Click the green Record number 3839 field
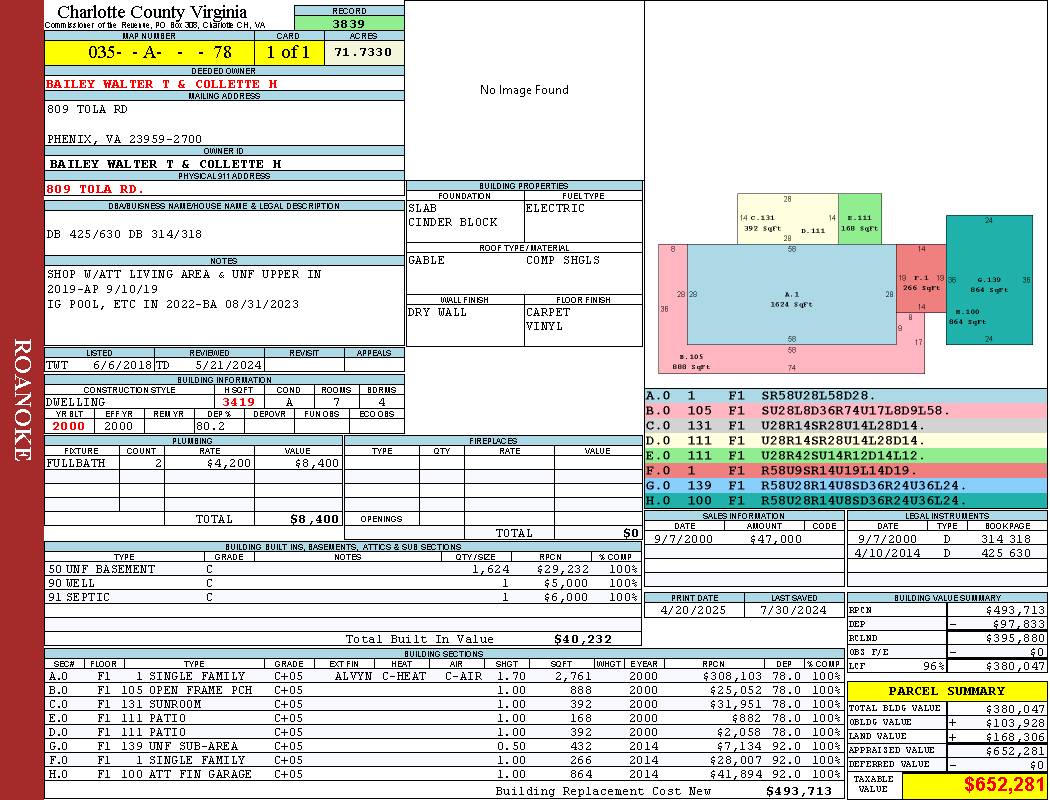 tap(349, 23)
